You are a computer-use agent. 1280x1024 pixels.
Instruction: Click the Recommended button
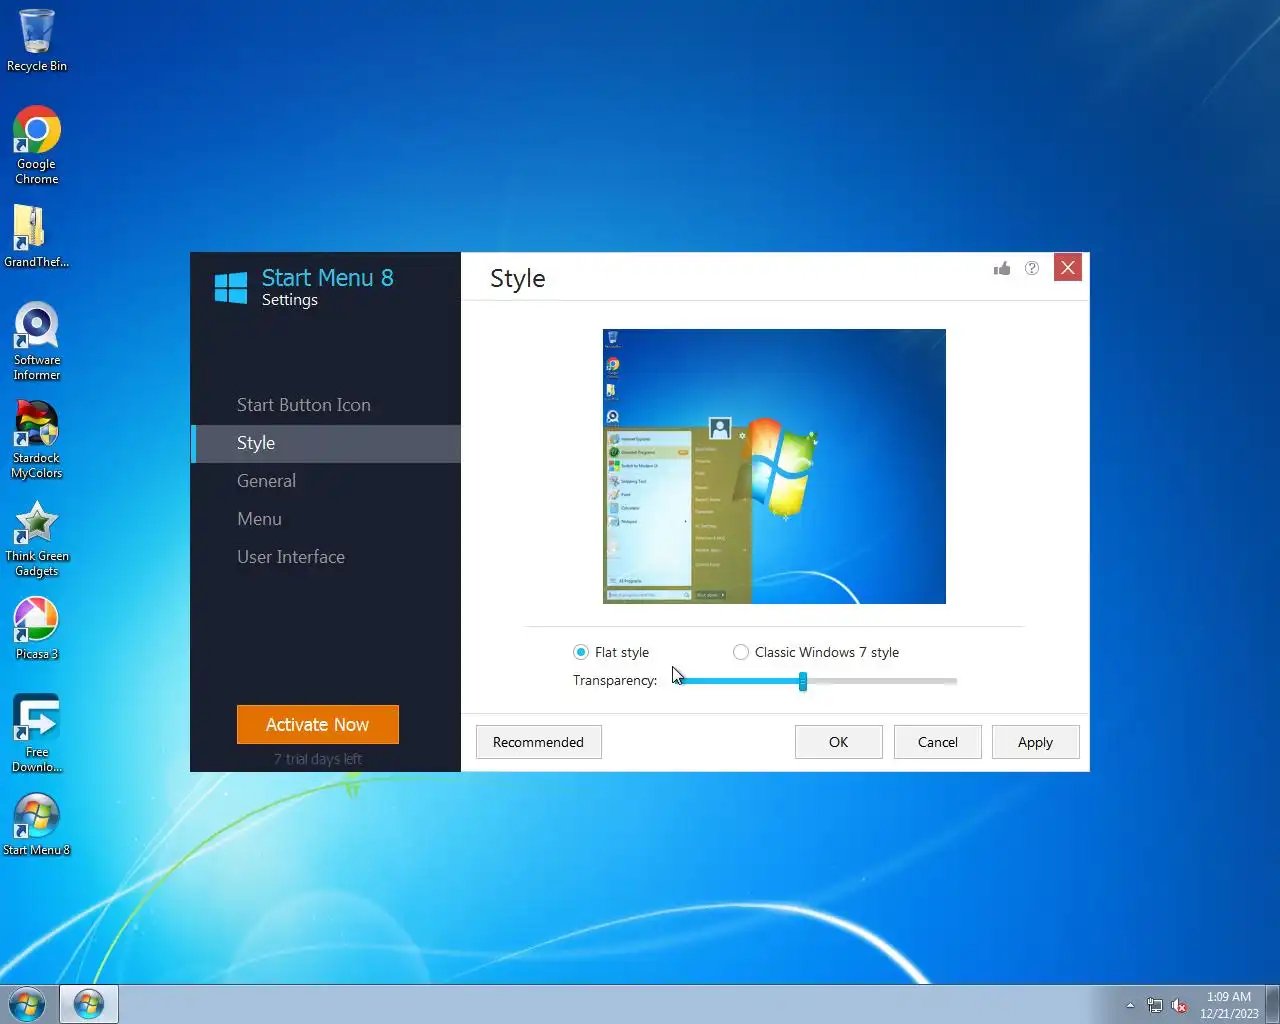coord(538,742)
